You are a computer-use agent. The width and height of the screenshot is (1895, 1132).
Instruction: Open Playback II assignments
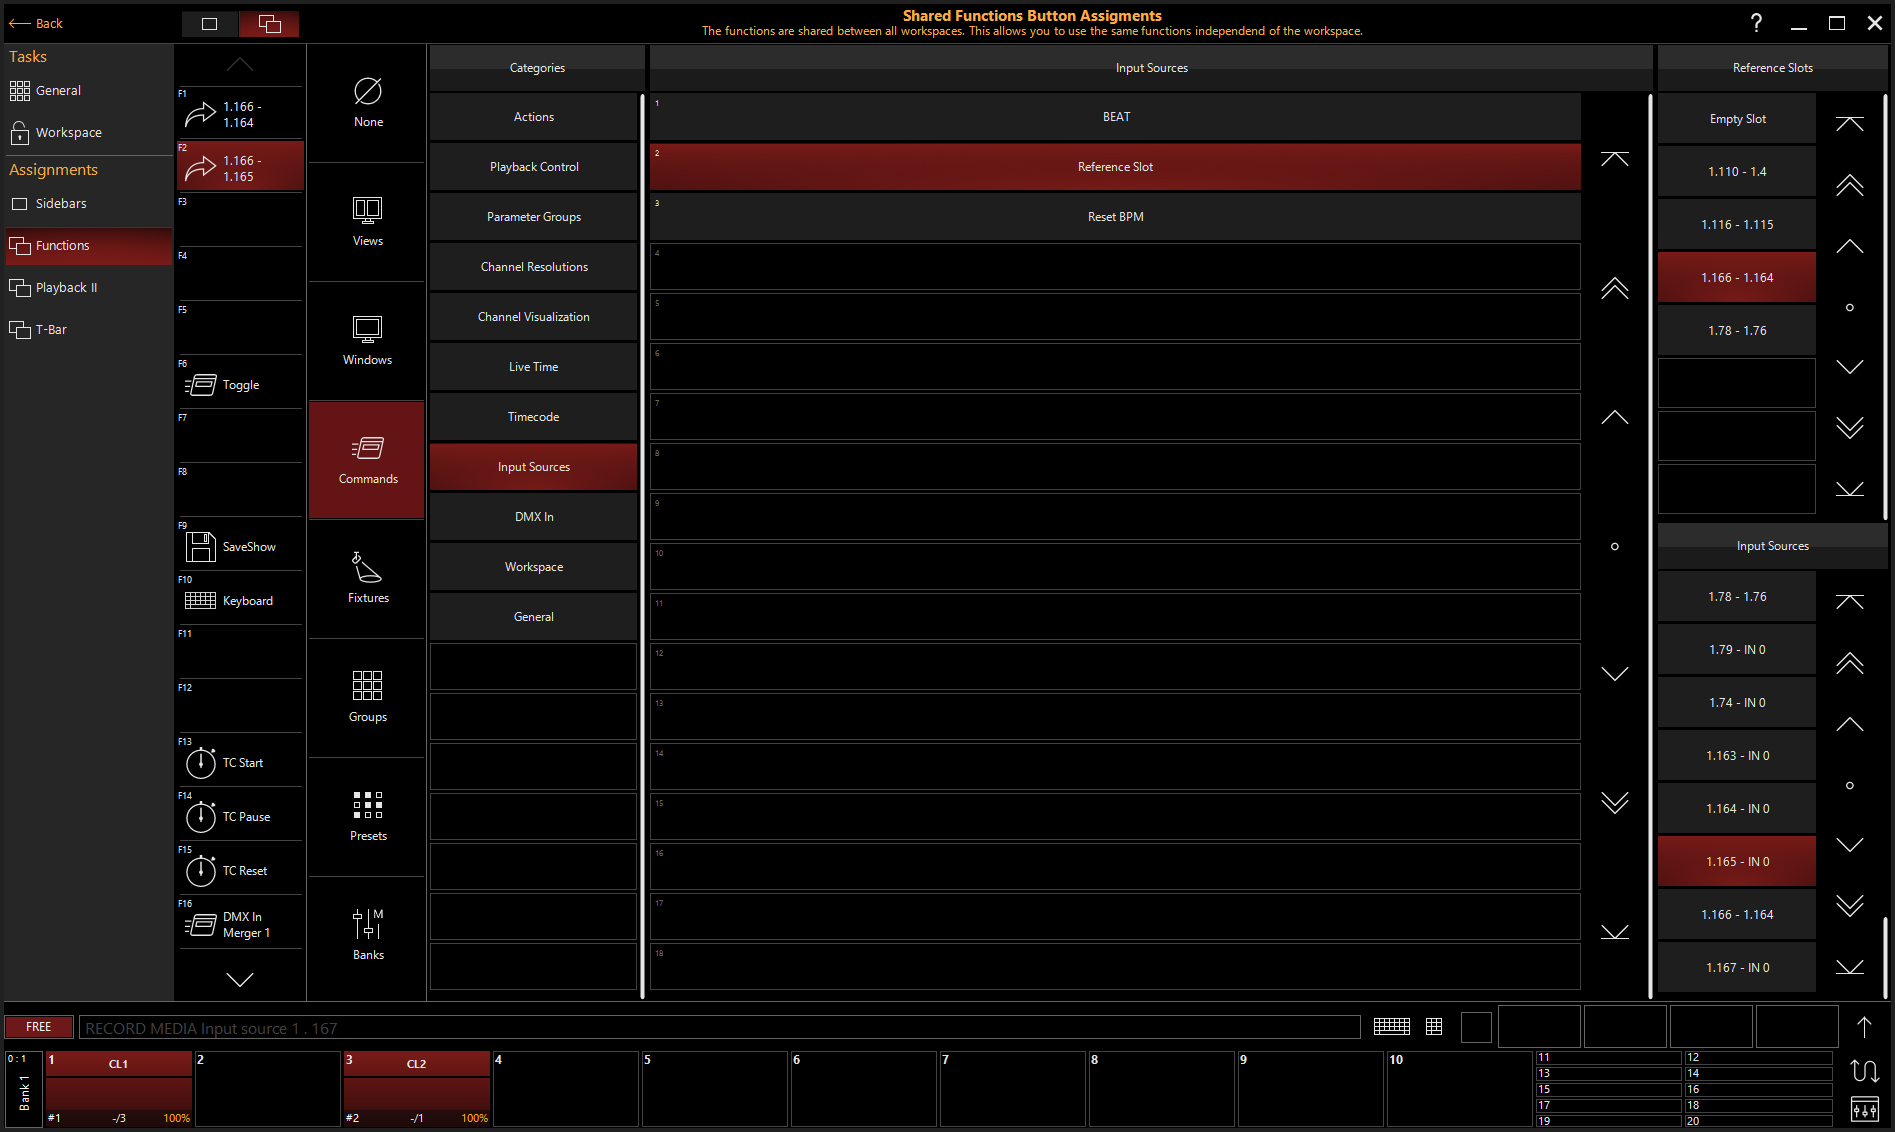coord(88,287)
